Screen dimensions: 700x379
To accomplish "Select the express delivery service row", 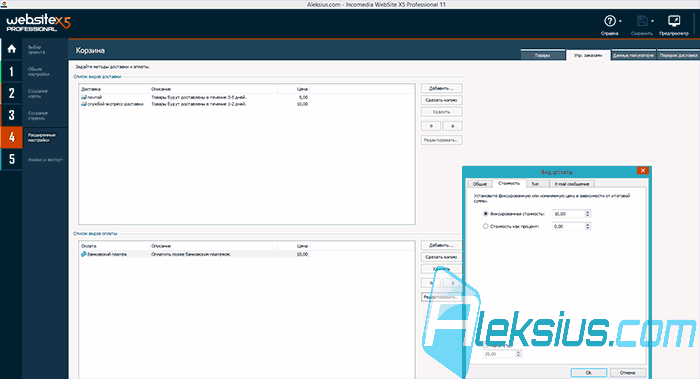I will pyautogui.click(x=195, y=104).
